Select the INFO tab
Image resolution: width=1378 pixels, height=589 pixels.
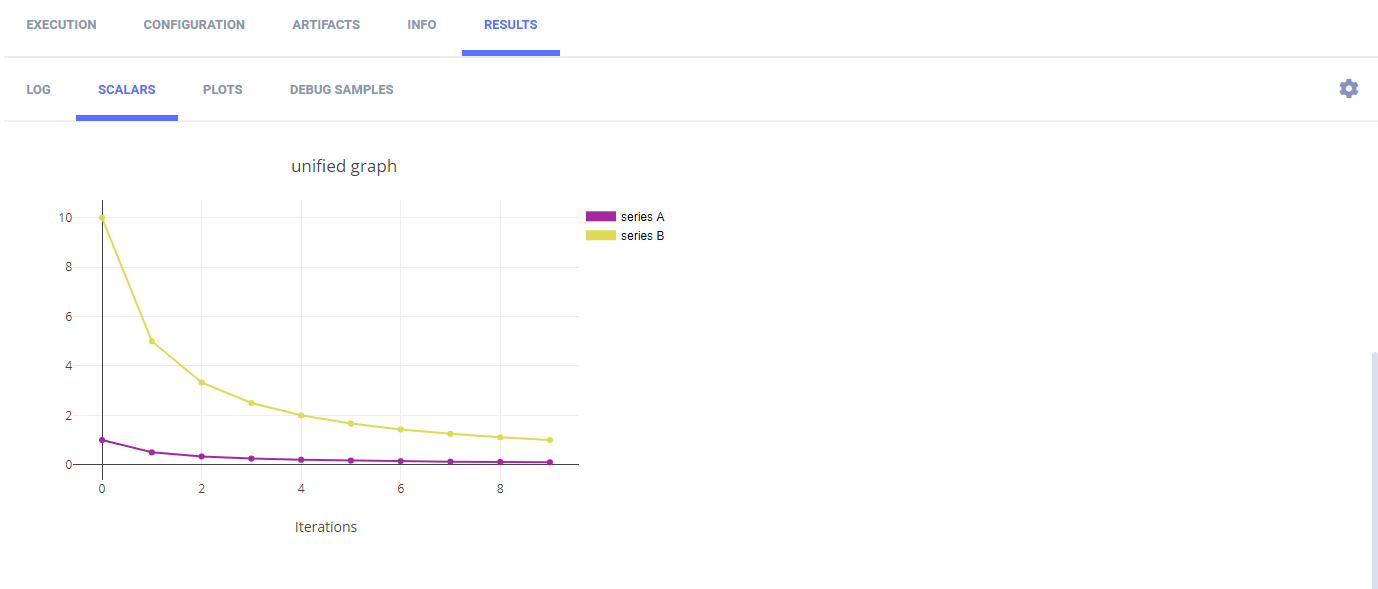422,25
